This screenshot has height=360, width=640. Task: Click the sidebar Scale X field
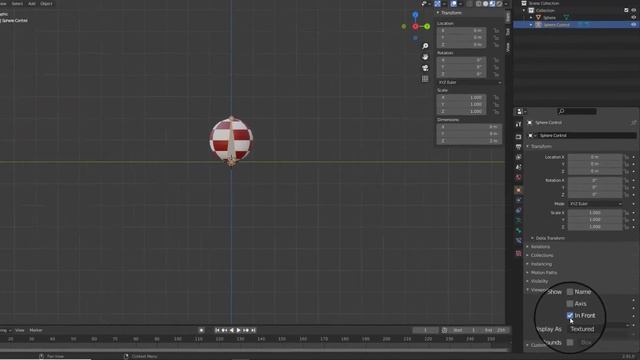click(x=461, y=98)
